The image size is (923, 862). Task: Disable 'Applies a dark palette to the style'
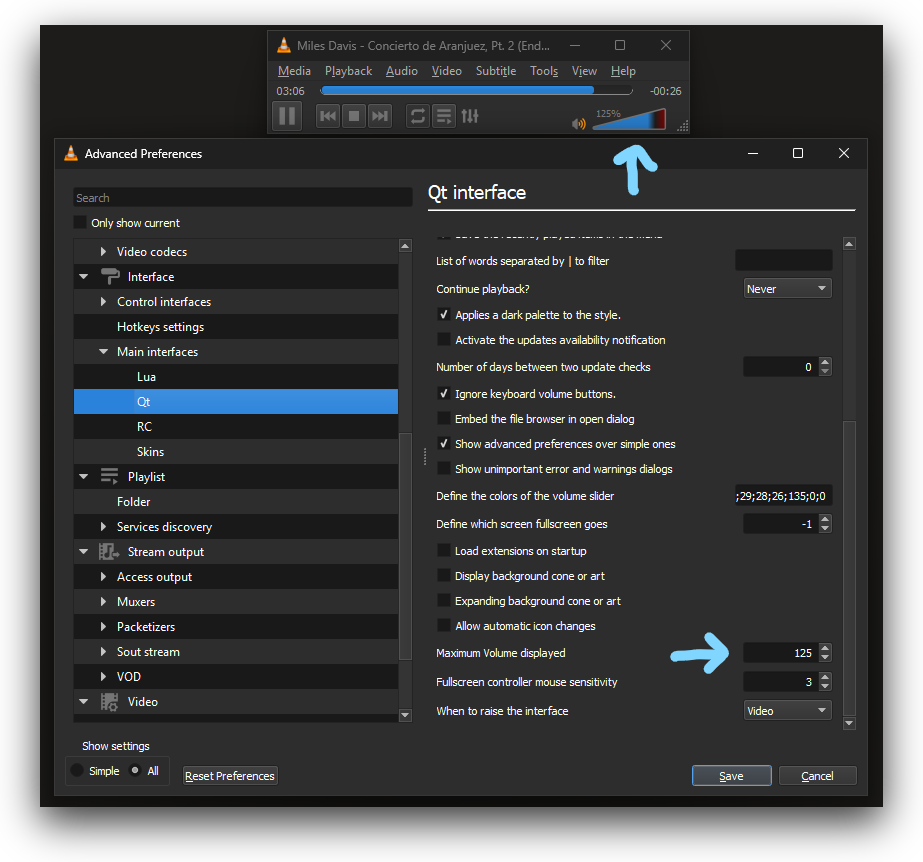(444, 314)
